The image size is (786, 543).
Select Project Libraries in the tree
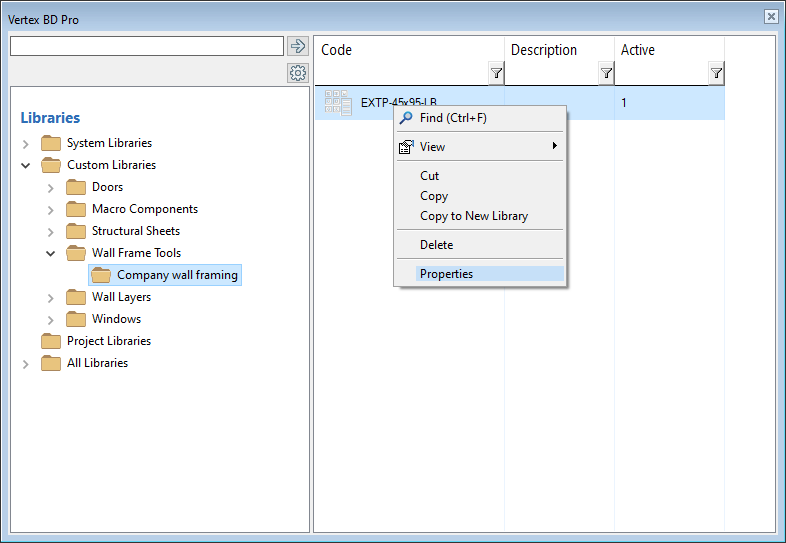pyautogui.click(x=108, y=341)
